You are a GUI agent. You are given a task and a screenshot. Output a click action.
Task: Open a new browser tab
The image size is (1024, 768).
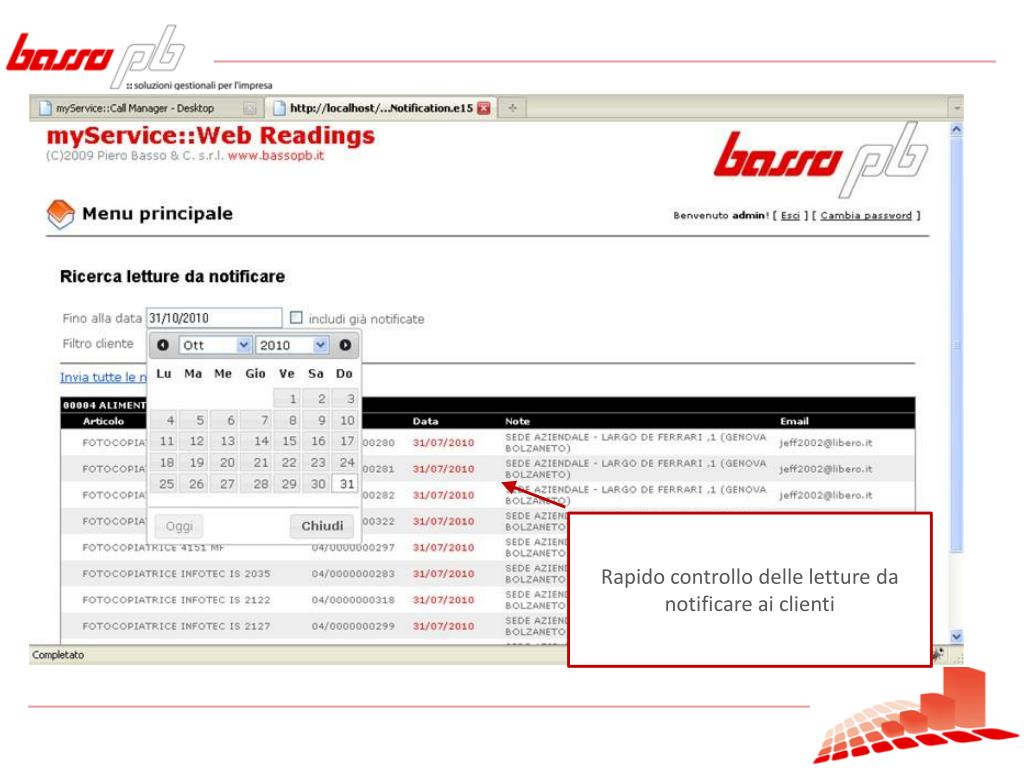pos(513,108)
